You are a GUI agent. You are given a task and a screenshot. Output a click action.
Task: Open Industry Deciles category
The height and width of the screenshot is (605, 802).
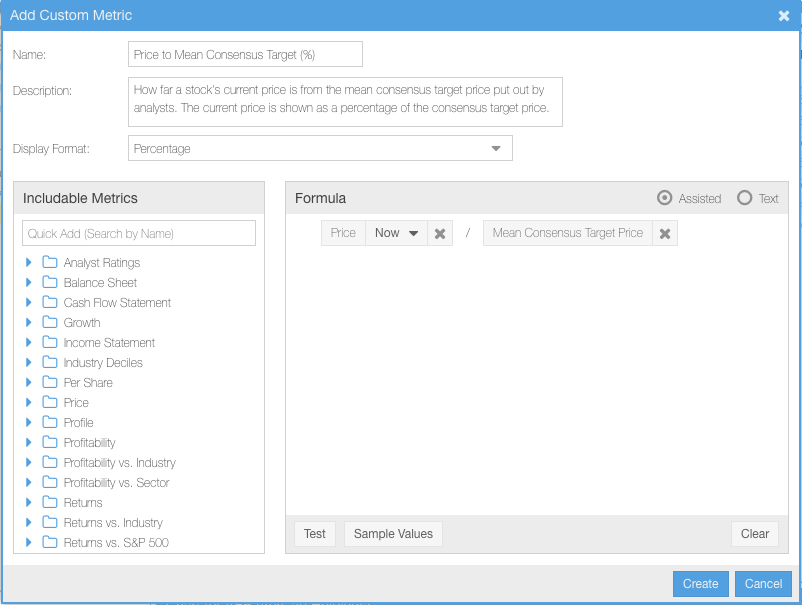tap(103, 363)
